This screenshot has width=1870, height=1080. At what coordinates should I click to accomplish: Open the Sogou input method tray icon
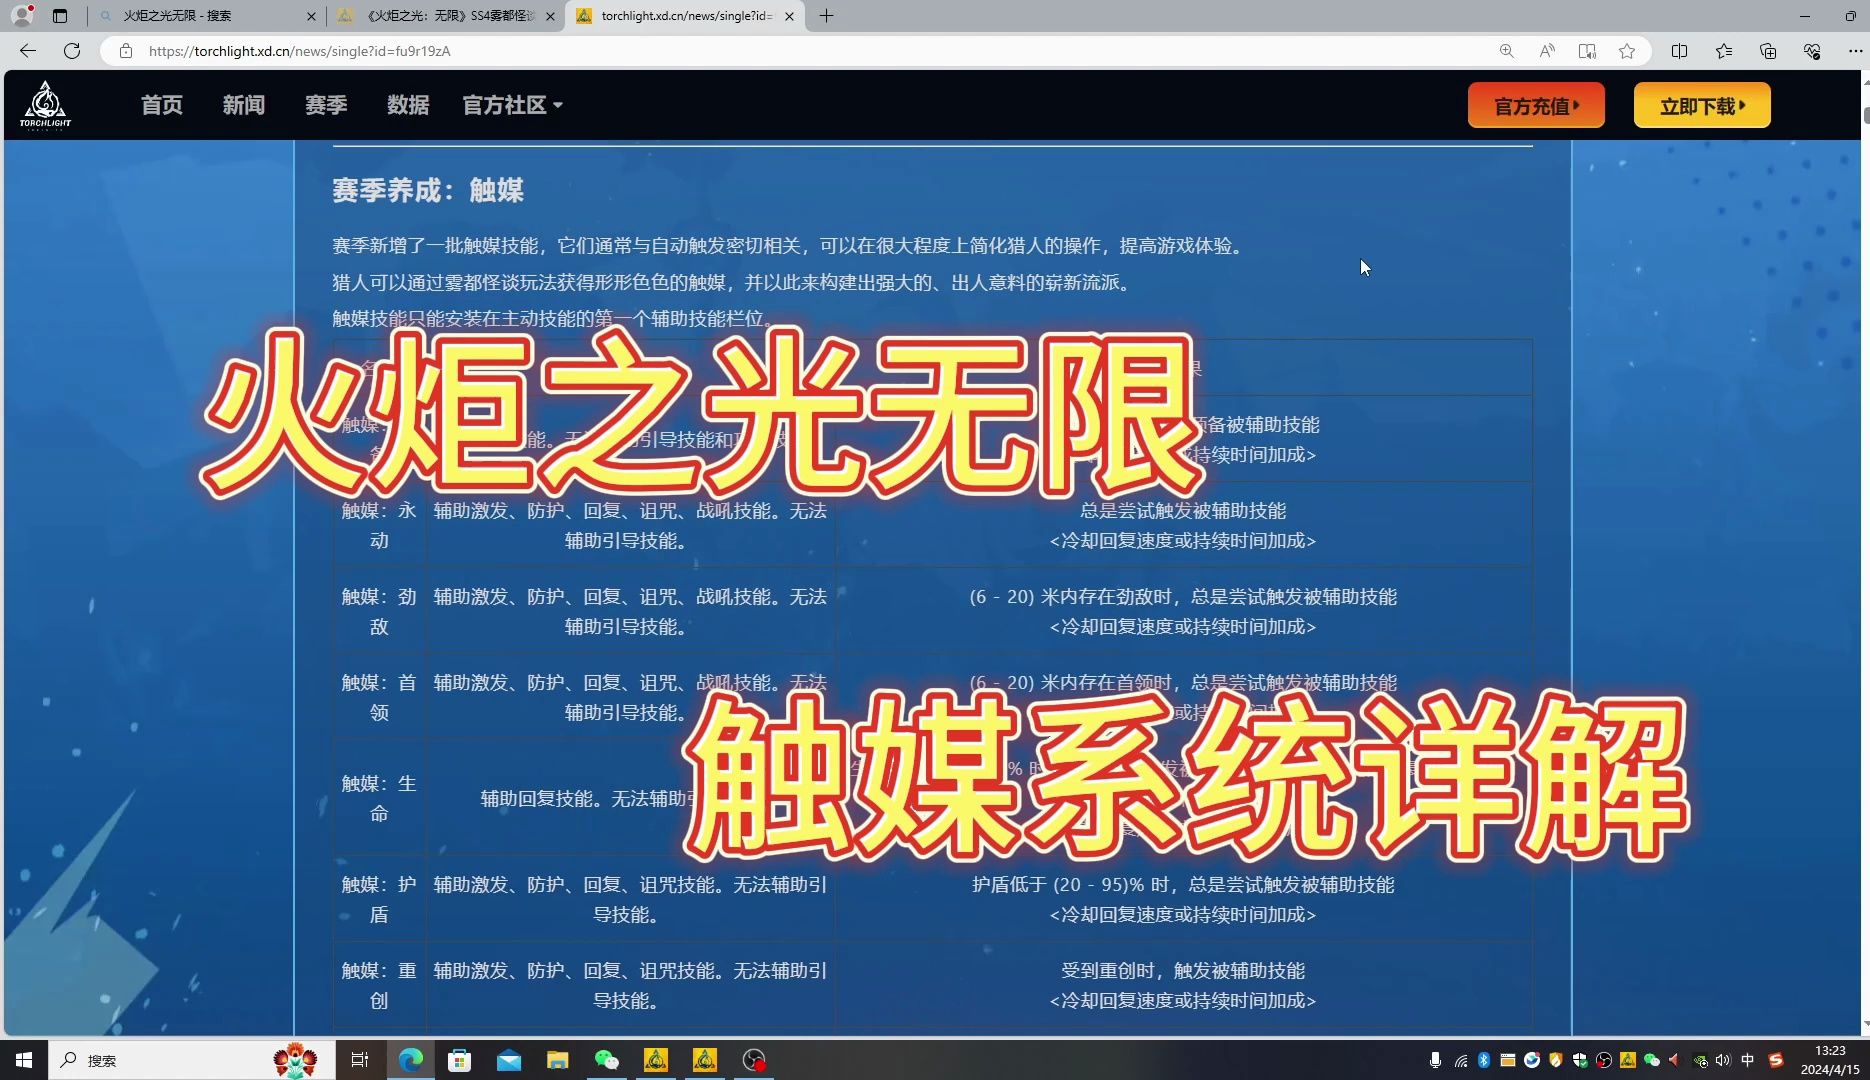(x=1776, y=1060)
